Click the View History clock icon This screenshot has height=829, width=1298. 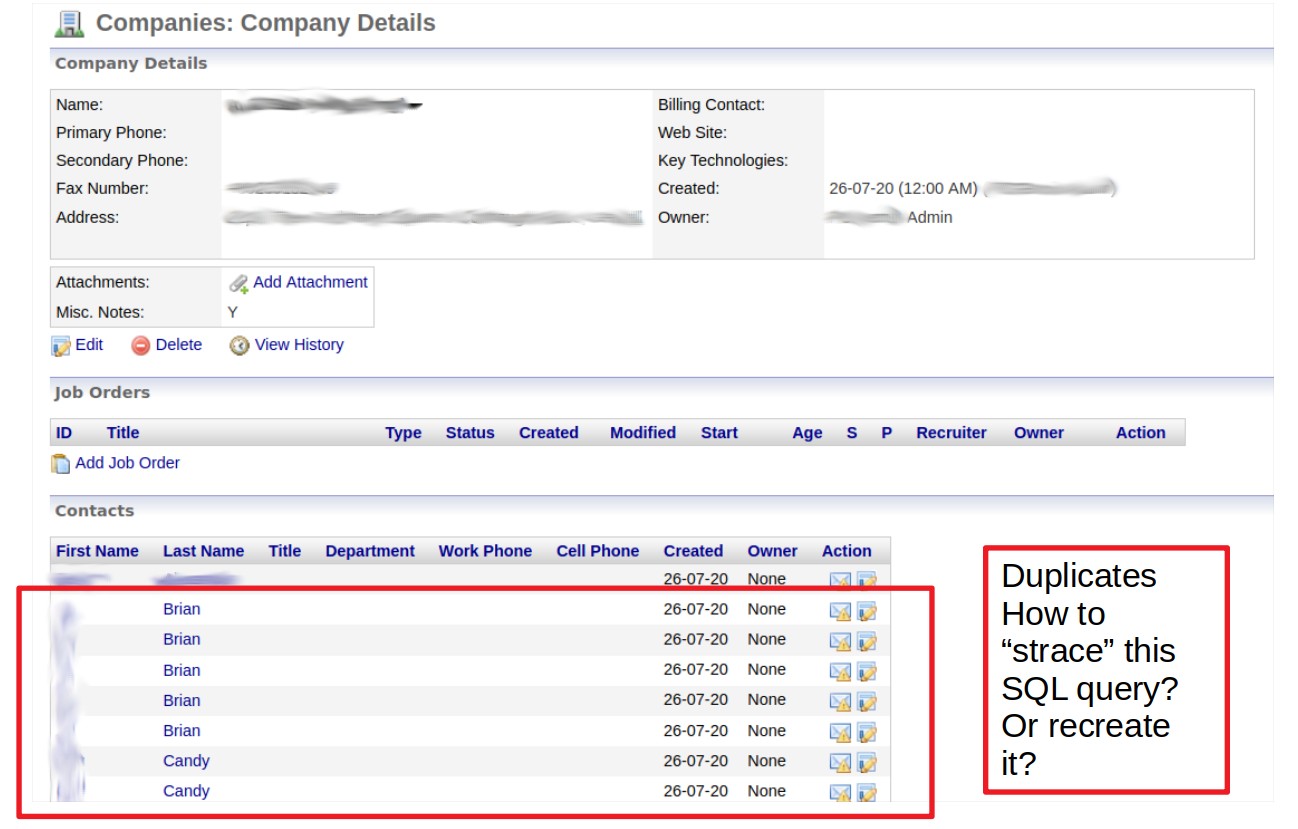pyautogui.click(x=239, y=346)
